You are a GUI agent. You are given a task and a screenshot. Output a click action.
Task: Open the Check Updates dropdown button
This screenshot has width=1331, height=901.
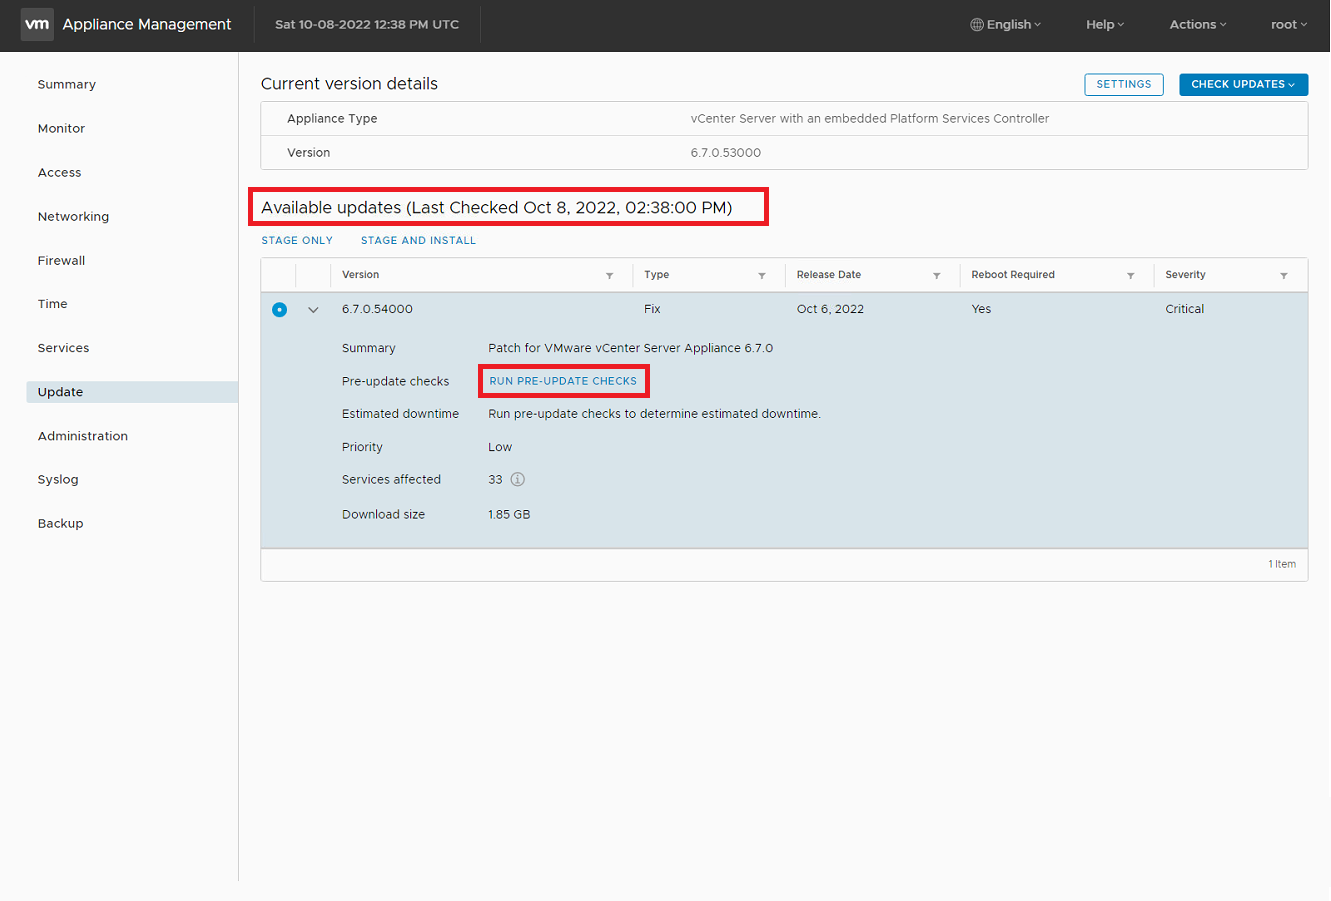point(1243,84)
